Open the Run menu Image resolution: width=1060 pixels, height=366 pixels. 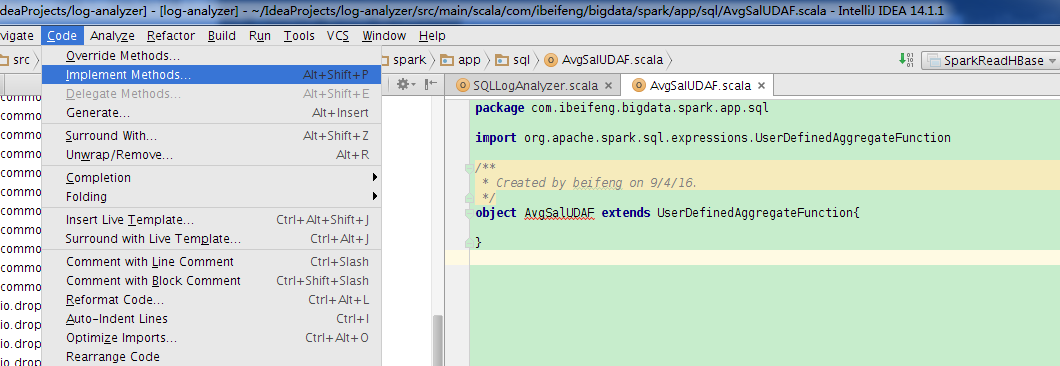click(x=260, y=36)
